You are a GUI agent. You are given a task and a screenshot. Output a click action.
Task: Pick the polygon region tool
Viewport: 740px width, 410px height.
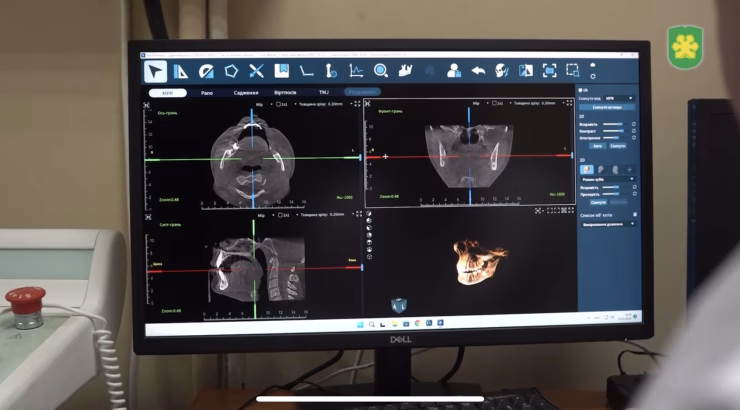[x=231, y=71]
